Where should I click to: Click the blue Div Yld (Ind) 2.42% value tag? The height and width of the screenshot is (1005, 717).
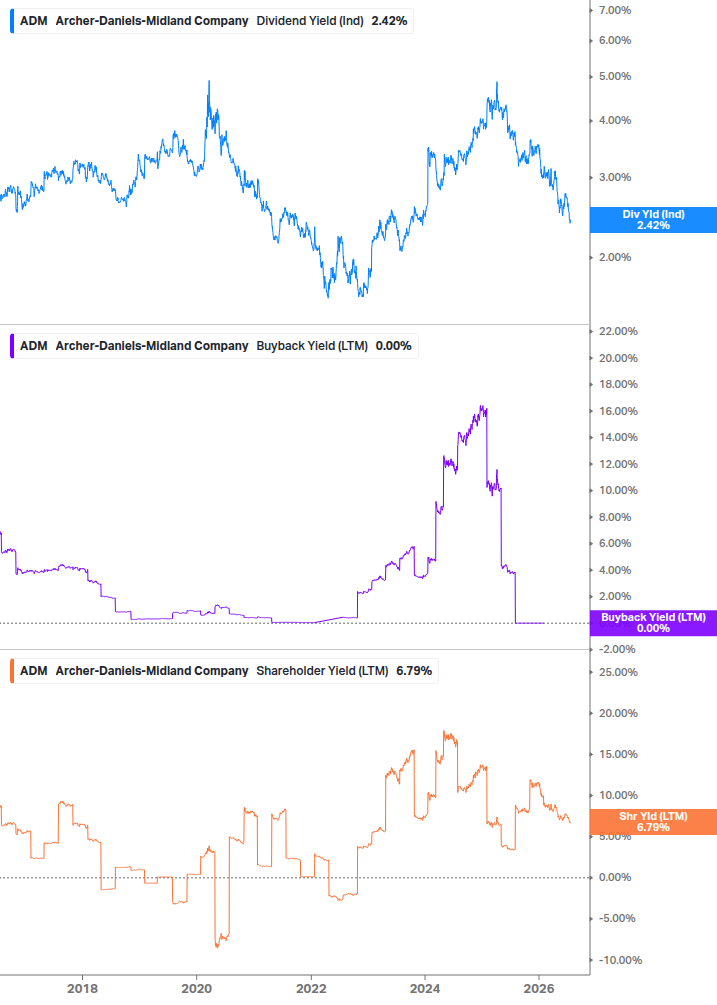tap(653, 220)
